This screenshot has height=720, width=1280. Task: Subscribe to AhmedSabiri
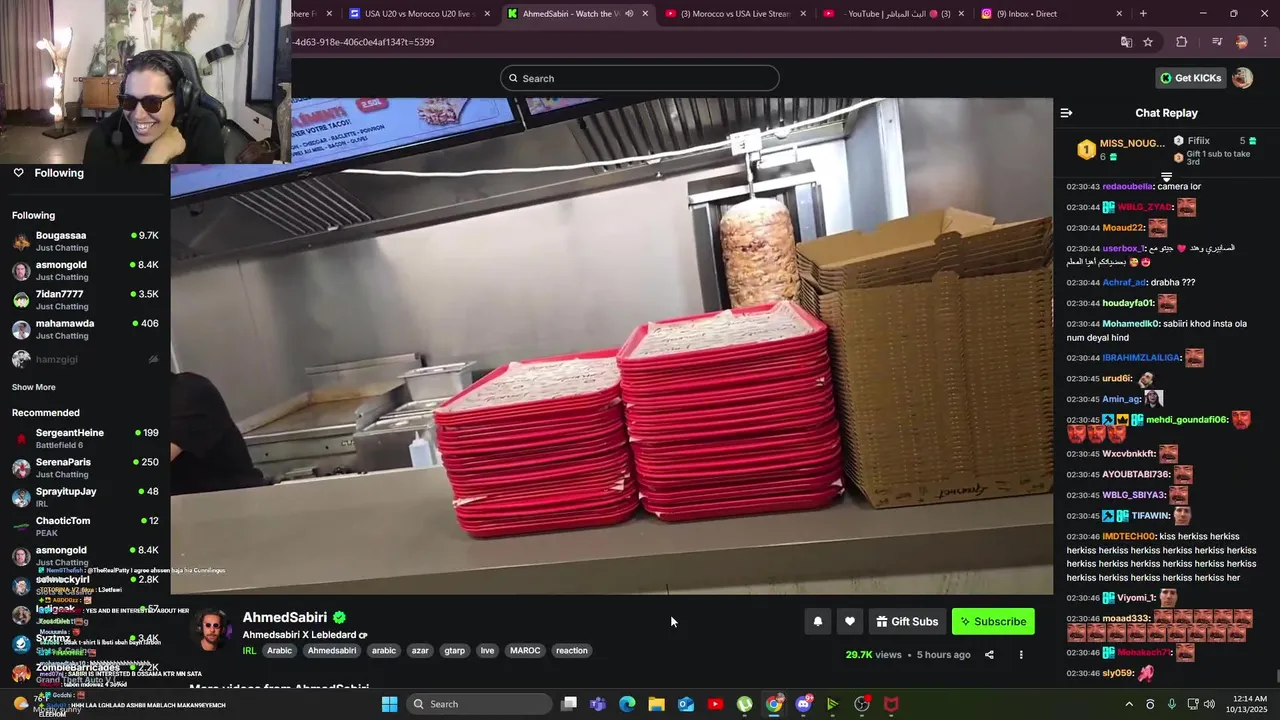993,621
